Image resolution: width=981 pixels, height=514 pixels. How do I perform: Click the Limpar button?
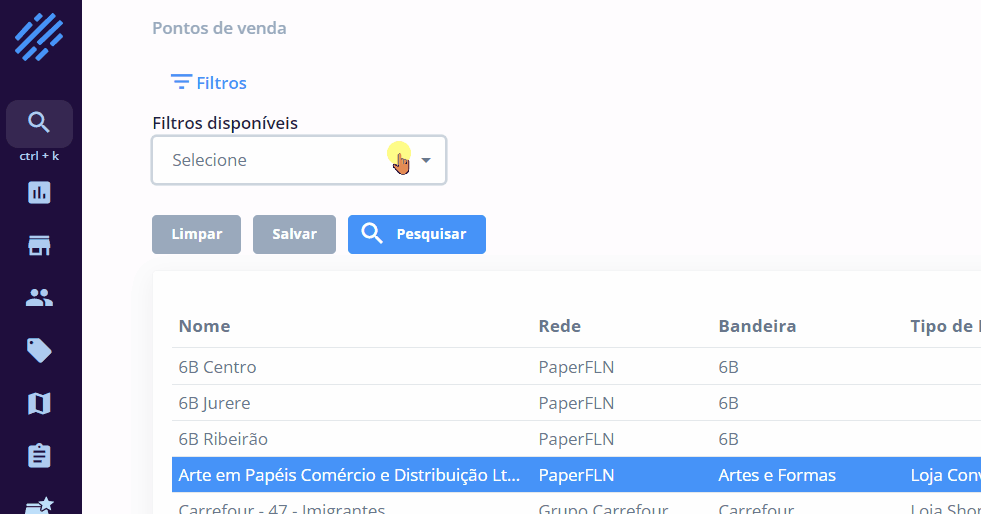[196, 234]
